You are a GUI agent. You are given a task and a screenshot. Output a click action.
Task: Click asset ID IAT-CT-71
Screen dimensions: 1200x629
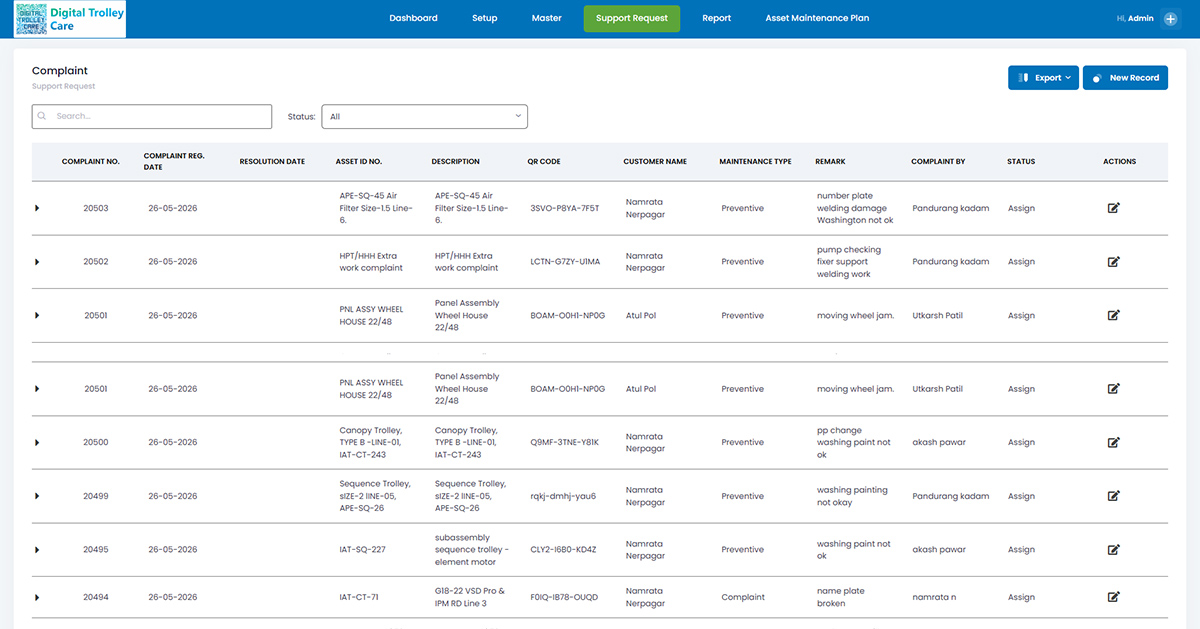(360, 597)
